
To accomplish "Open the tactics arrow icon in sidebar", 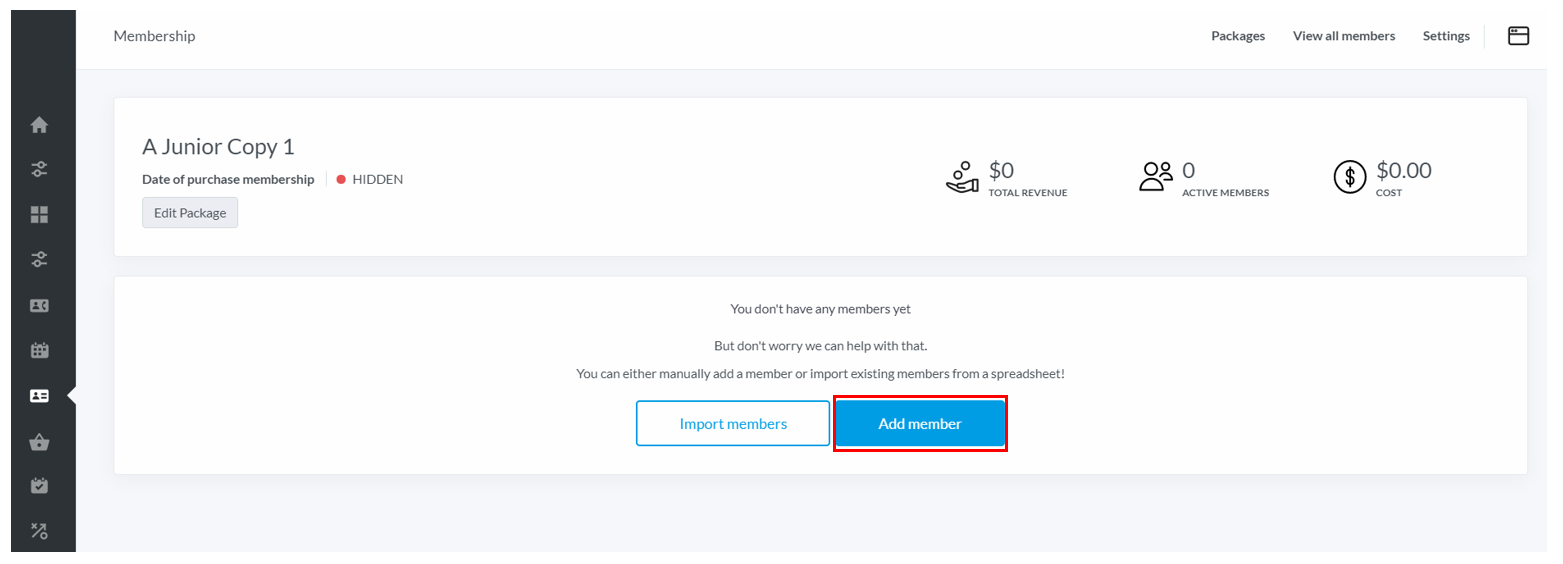I will 39,531.
